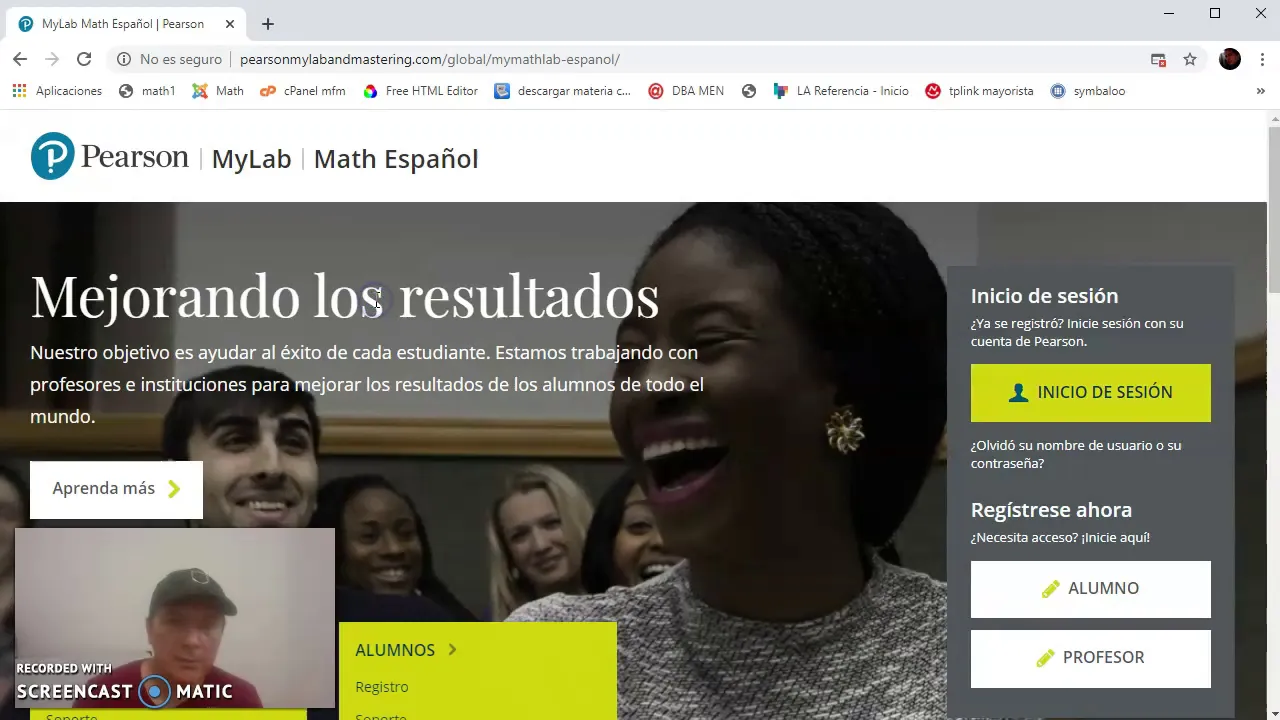The width and height of the screenshot is (1280, 720).
Task: Click the browser forward arrow
Action: point(52,59)
